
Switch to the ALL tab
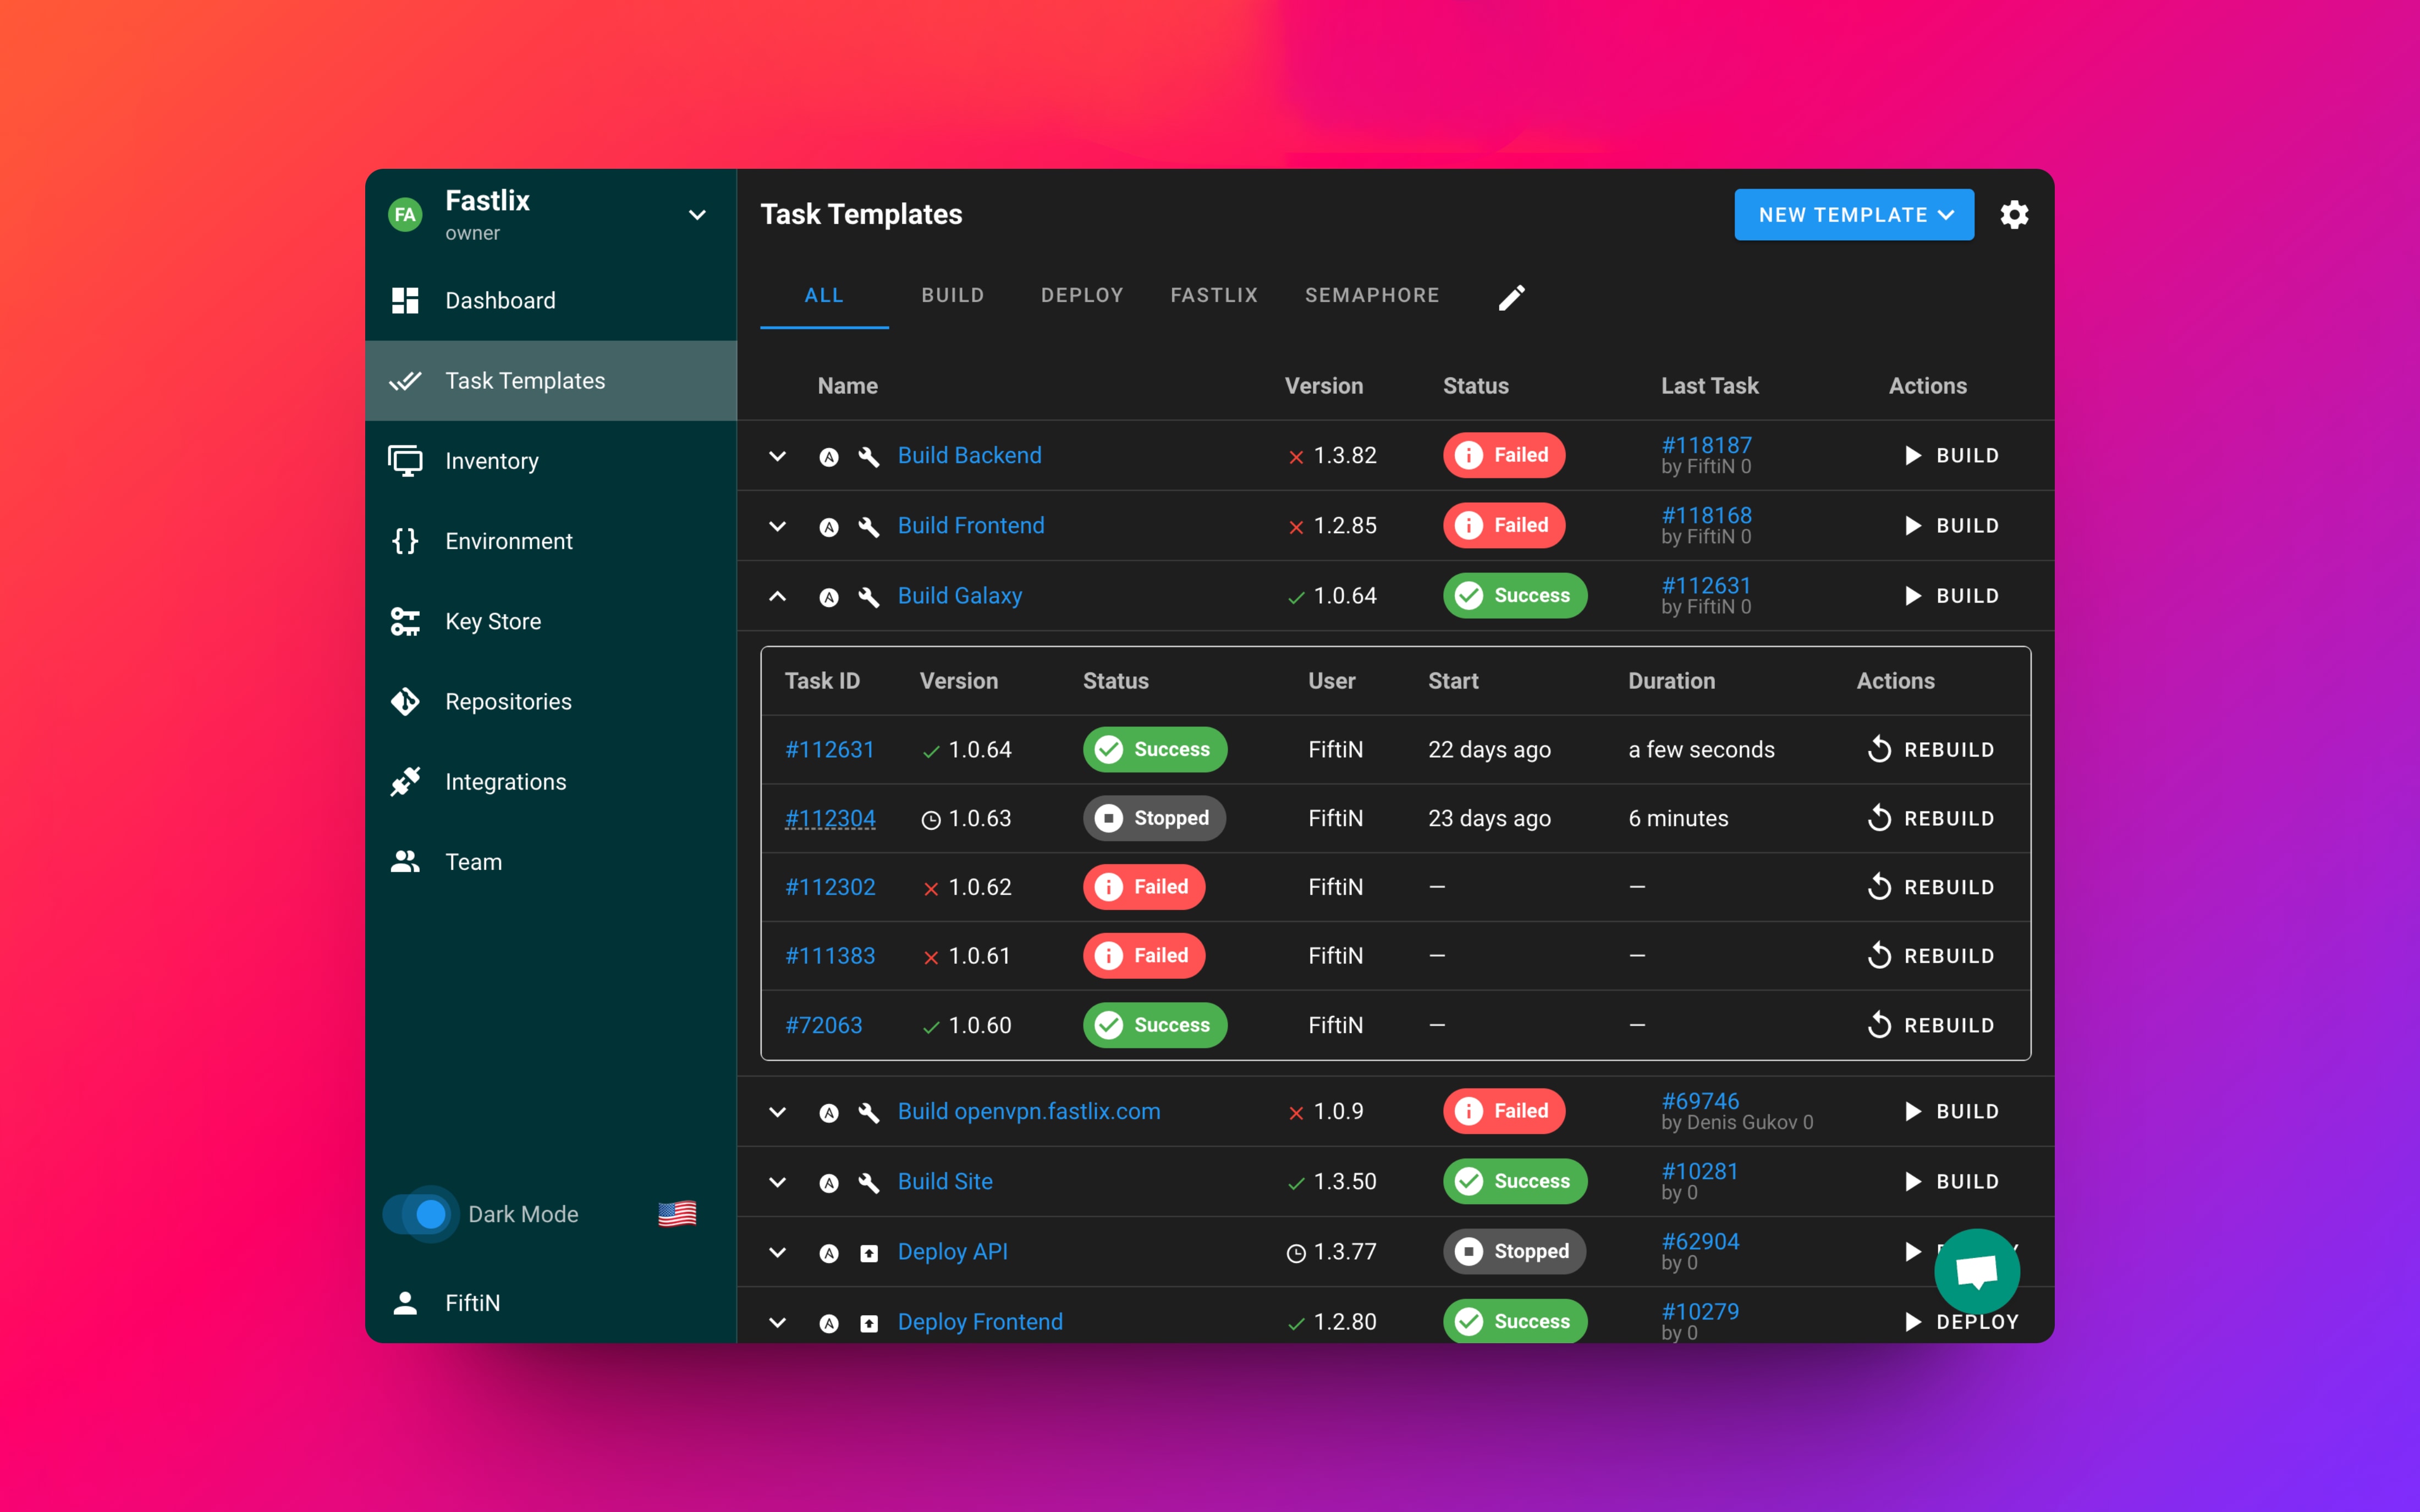[824, 296]
